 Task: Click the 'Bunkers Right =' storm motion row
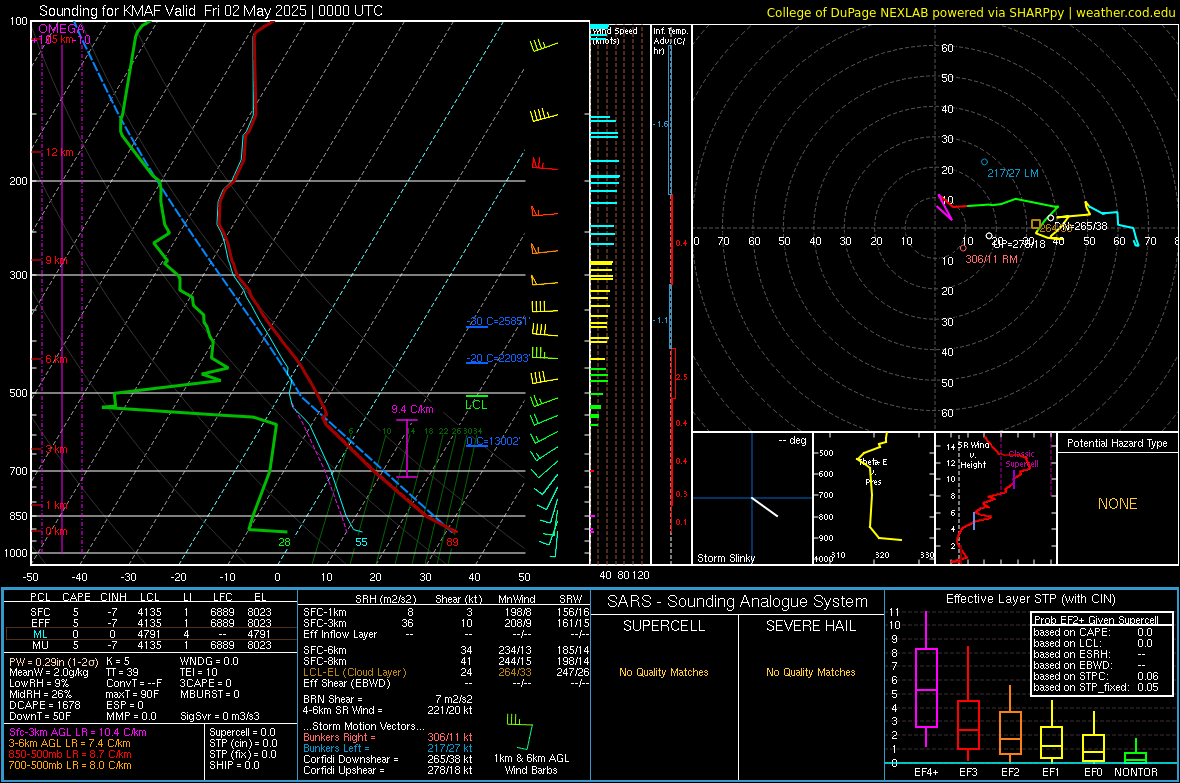tap(388, 738)
